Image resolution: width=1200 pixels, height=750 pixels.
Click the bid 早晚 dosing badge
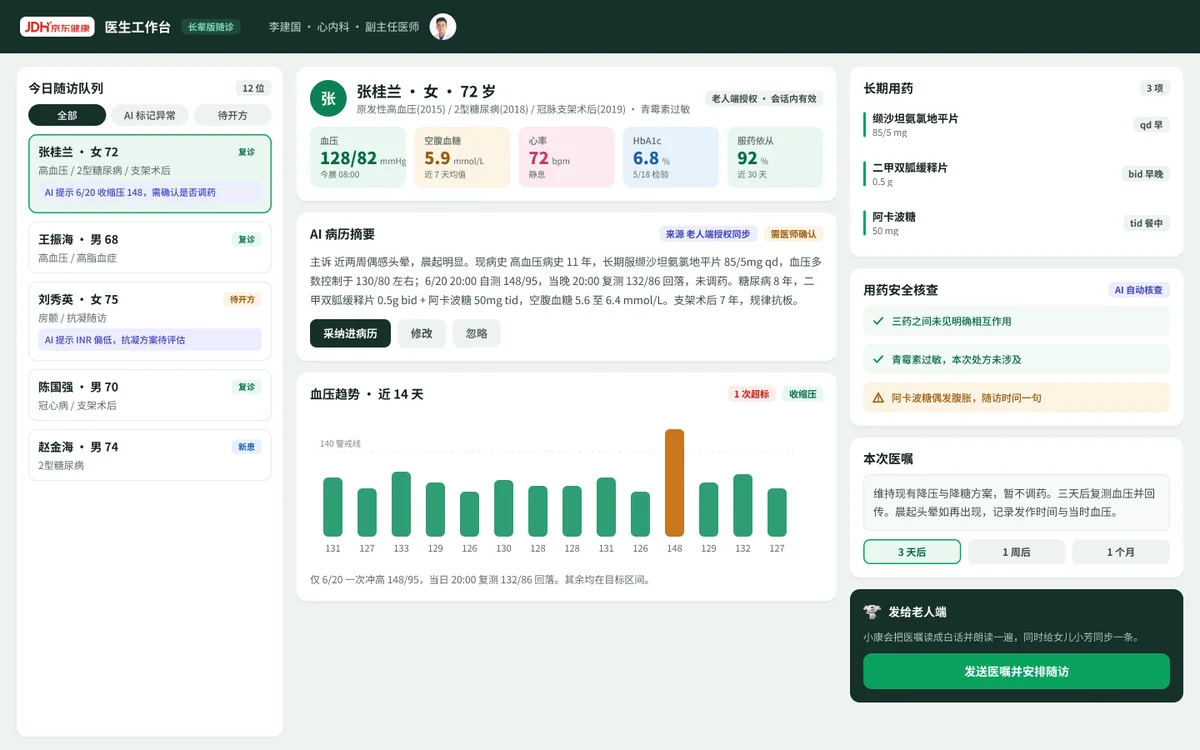(x=1145, y=174)
